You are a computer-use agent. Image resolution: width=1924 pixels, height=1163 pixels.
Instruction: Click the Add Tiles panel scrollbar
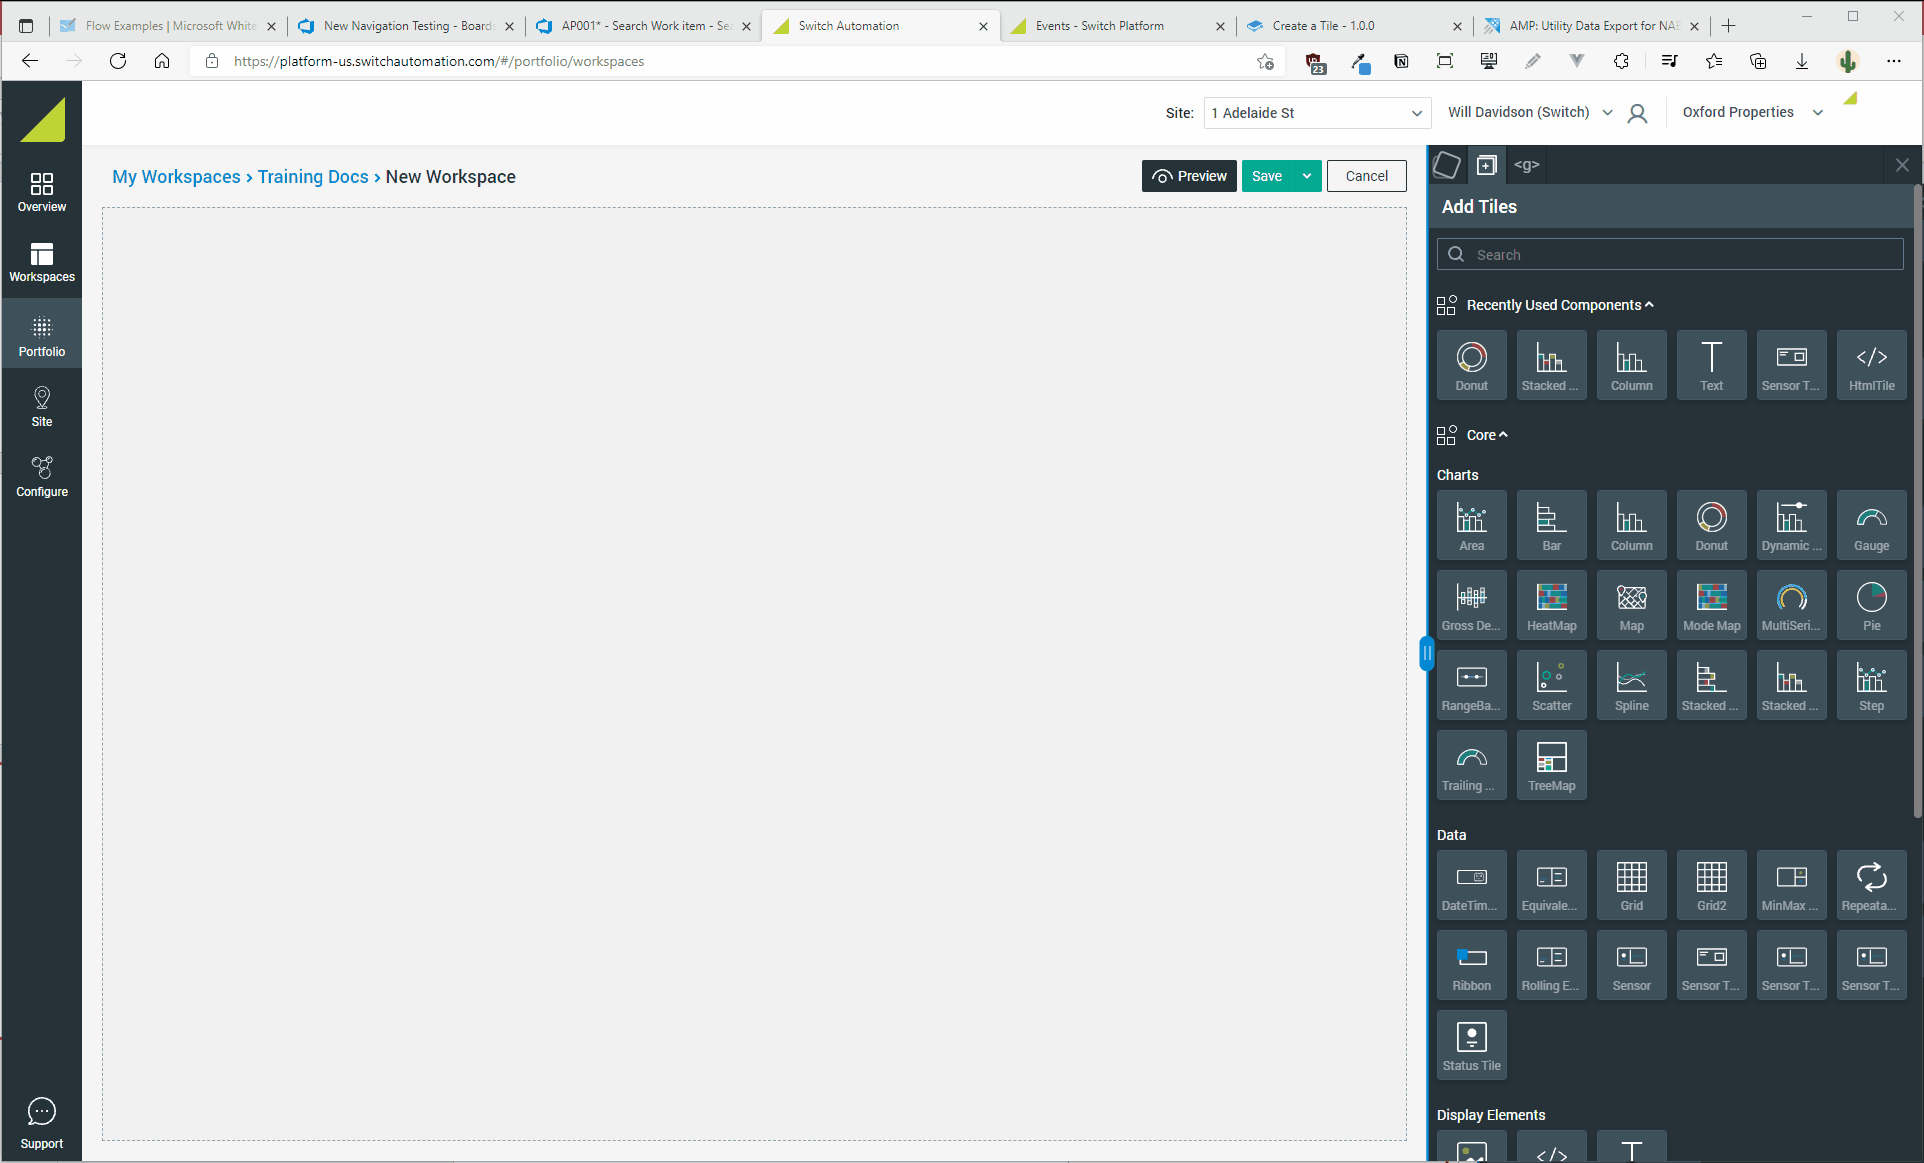point(1917,500)
